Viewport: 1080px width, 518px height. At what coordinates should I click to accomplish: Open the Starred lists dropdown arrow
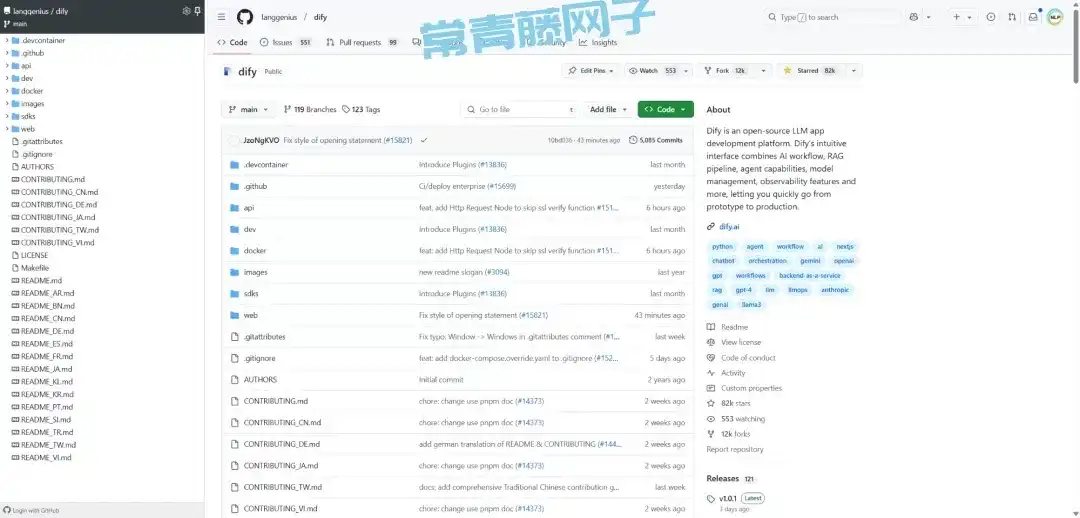[x=853, y=71]
